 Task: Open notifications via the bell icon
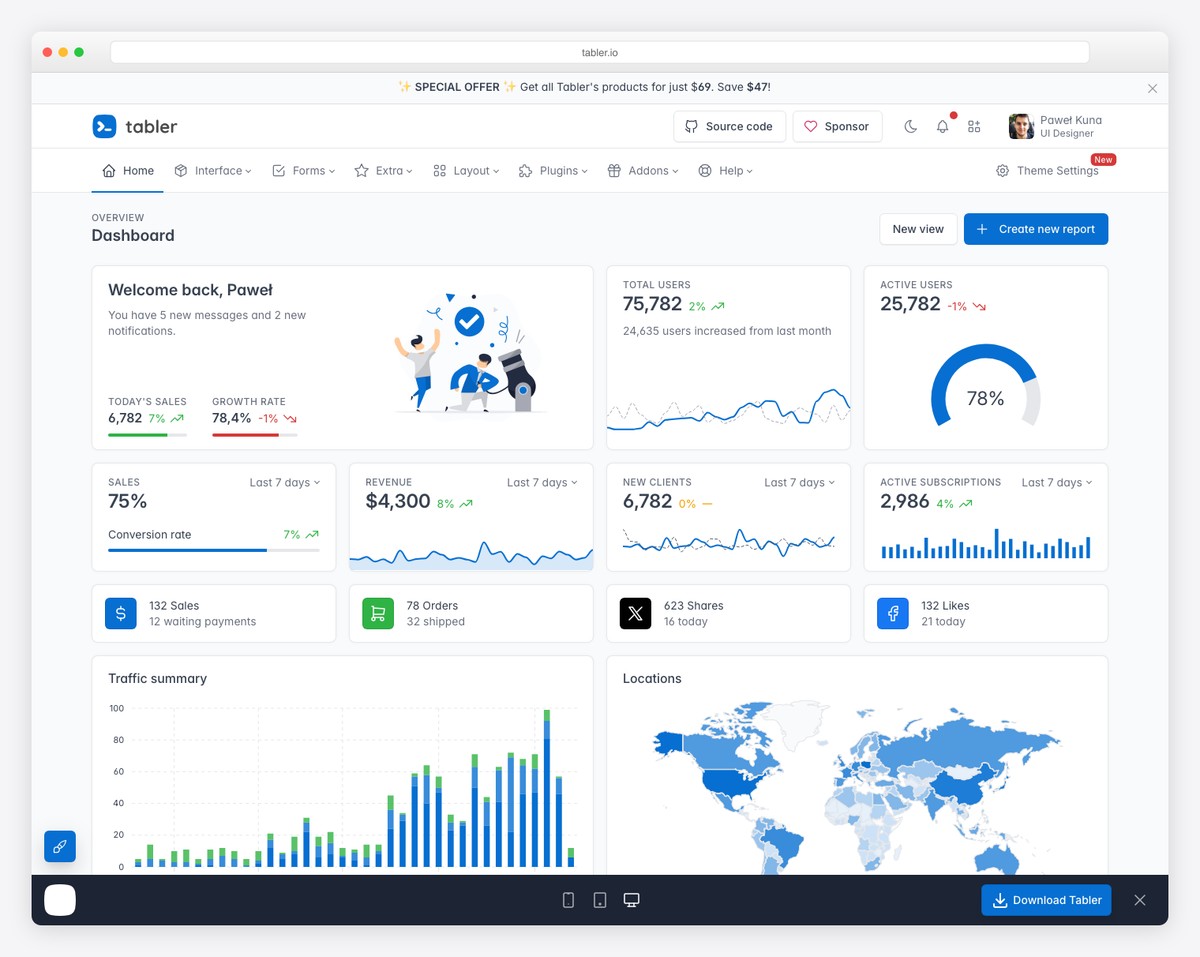(942, 126)
